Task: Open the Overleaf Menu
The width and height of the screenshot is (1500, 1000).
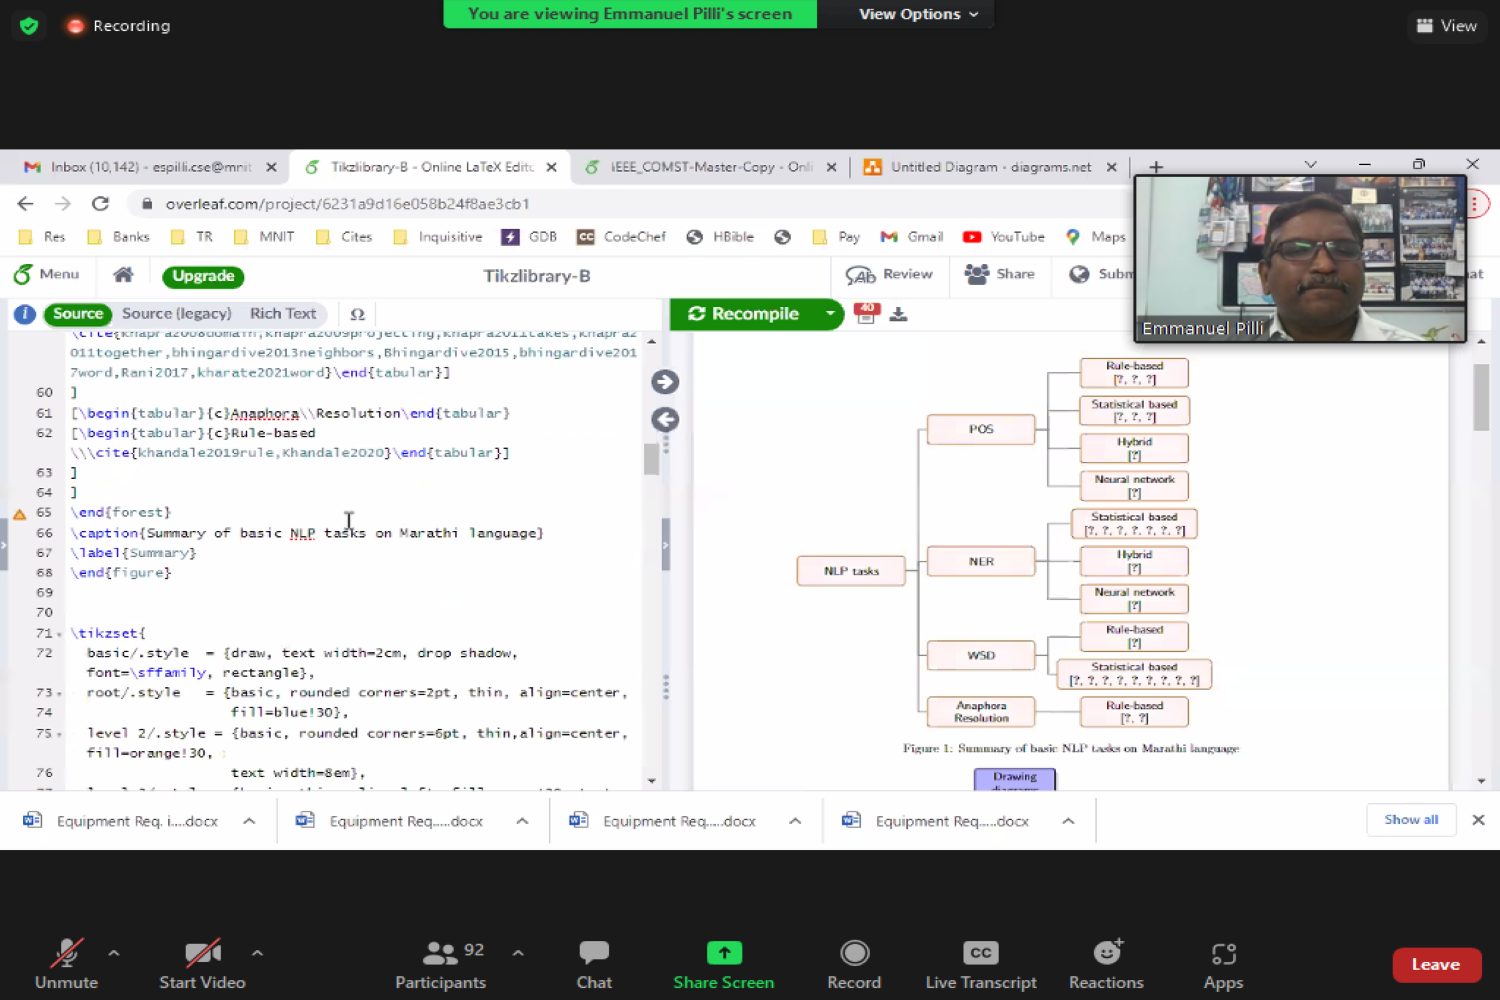Action: [x=46, y=274]
